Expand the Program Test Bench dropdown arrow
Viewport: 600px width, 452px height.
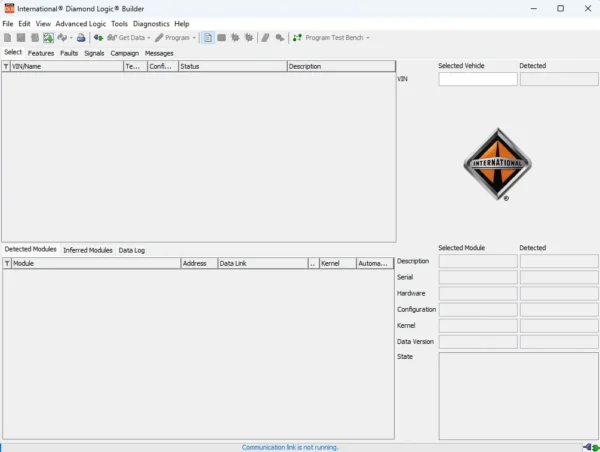pos(368,38)
